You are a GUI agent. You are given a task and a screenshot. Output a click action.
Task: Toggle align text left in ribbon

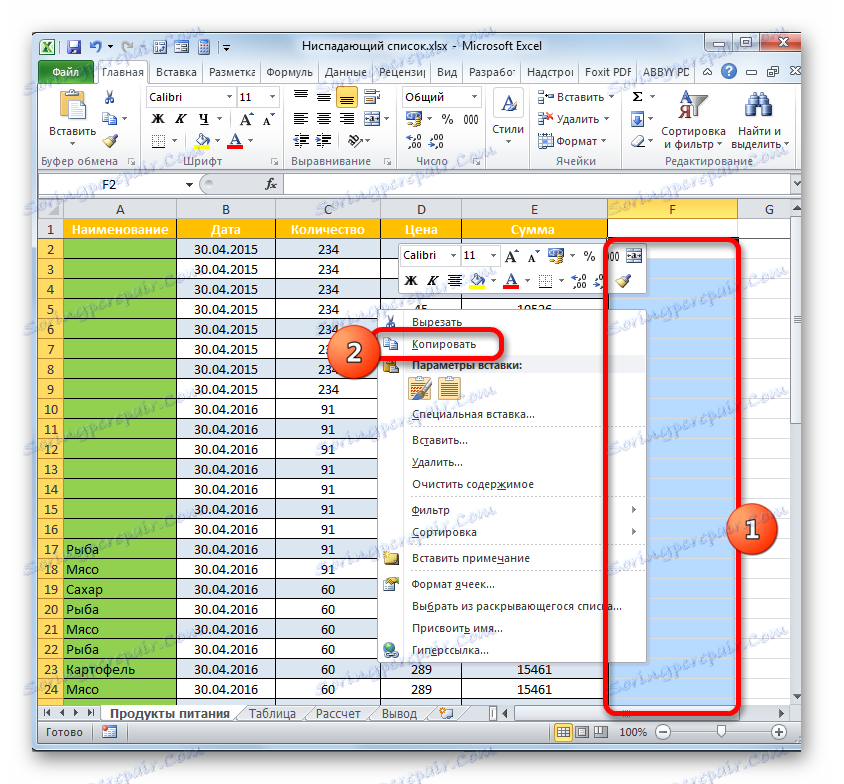[x=300, y=119]
